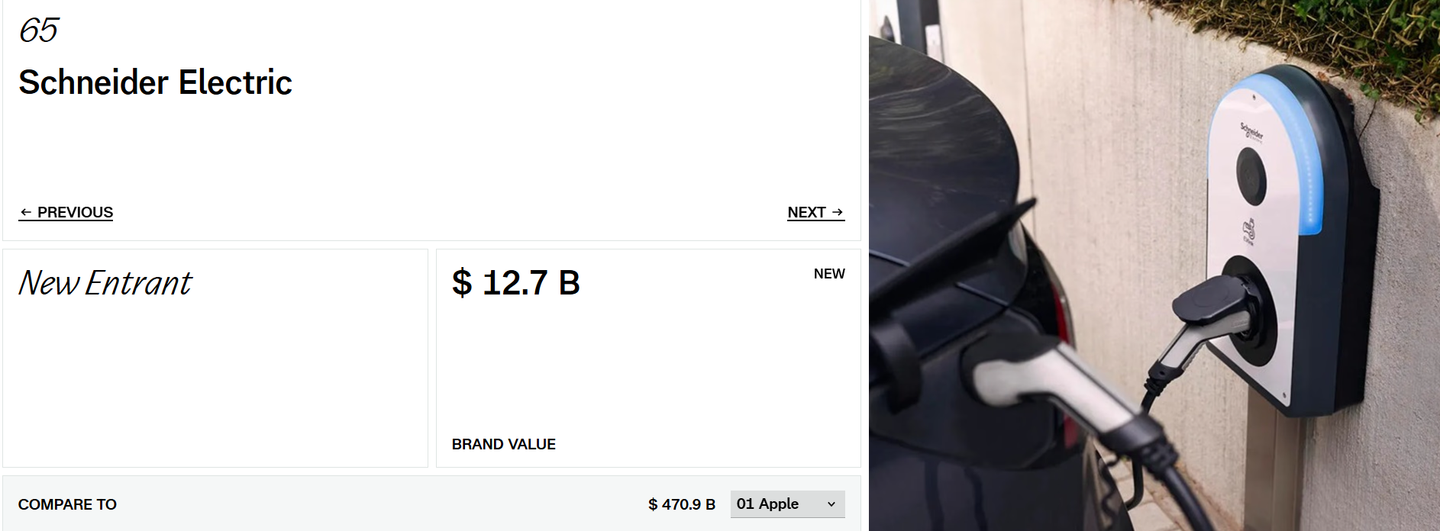Click the round sensor on charger front
Screen dimensions: 1440x531
1251,176
